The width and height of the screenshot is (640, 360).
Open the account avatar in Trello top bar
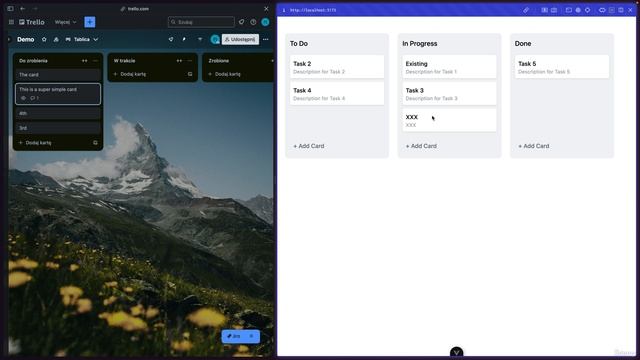point(265,22)
